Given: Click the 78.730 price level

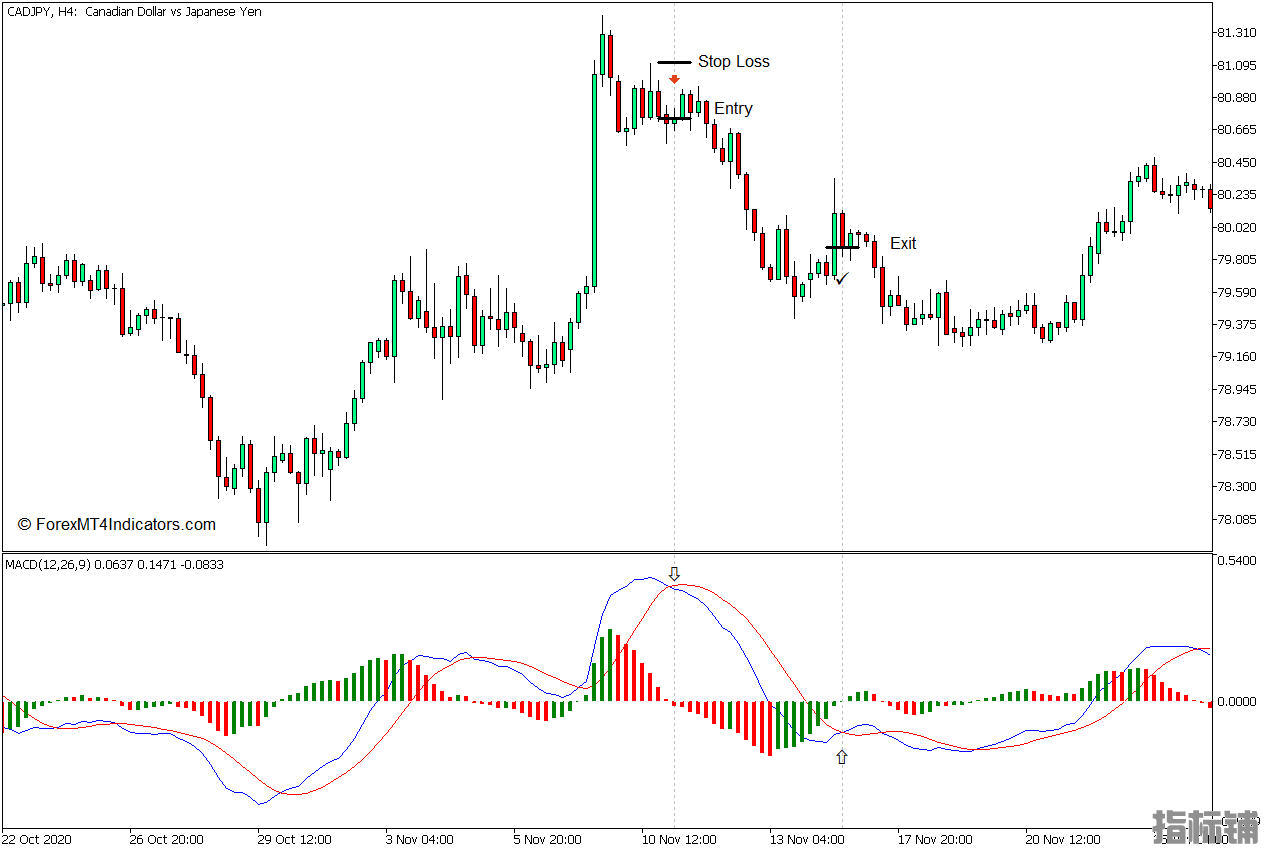Looking at the screenshot, I should click(1237, 422).
